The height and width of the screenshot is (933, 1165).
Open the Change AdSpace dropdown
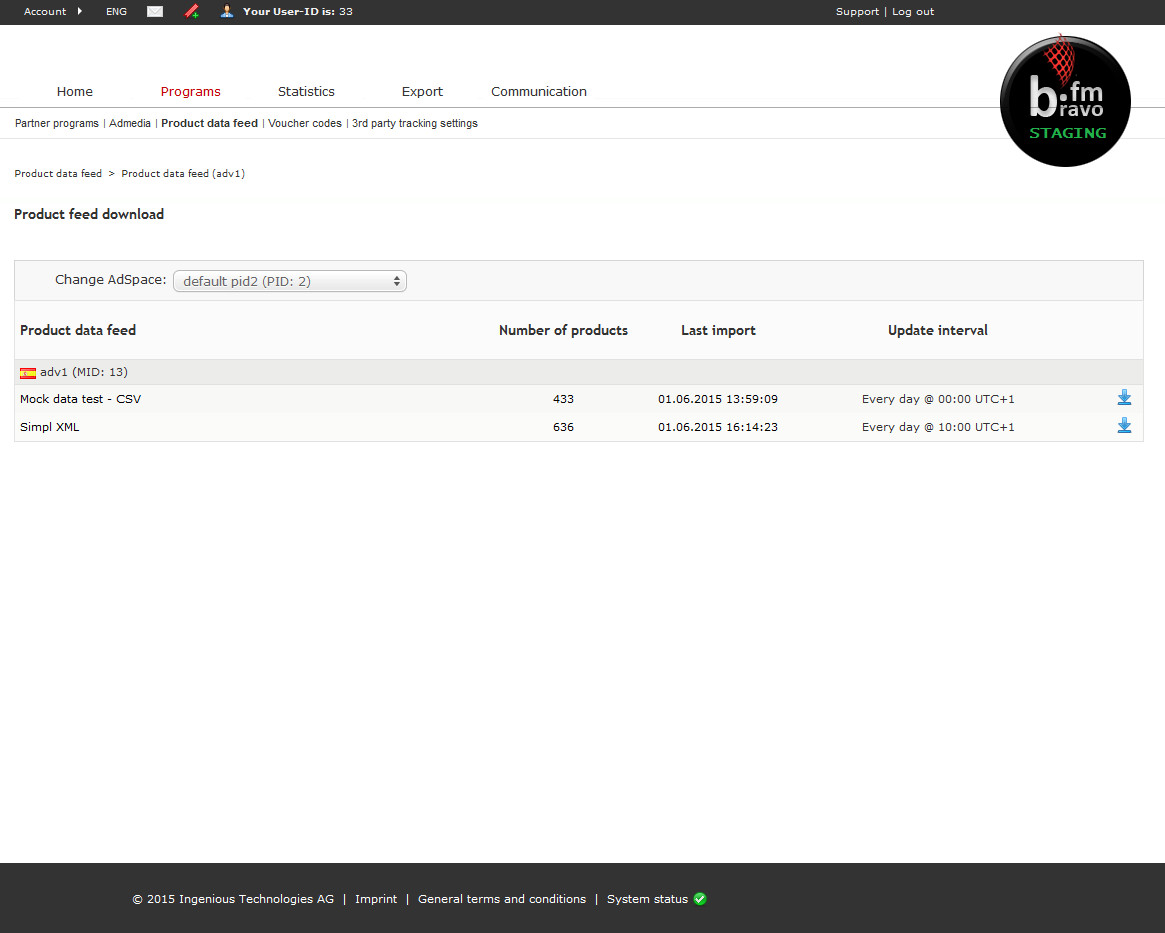pyautogui.click(x=290, y=281)
